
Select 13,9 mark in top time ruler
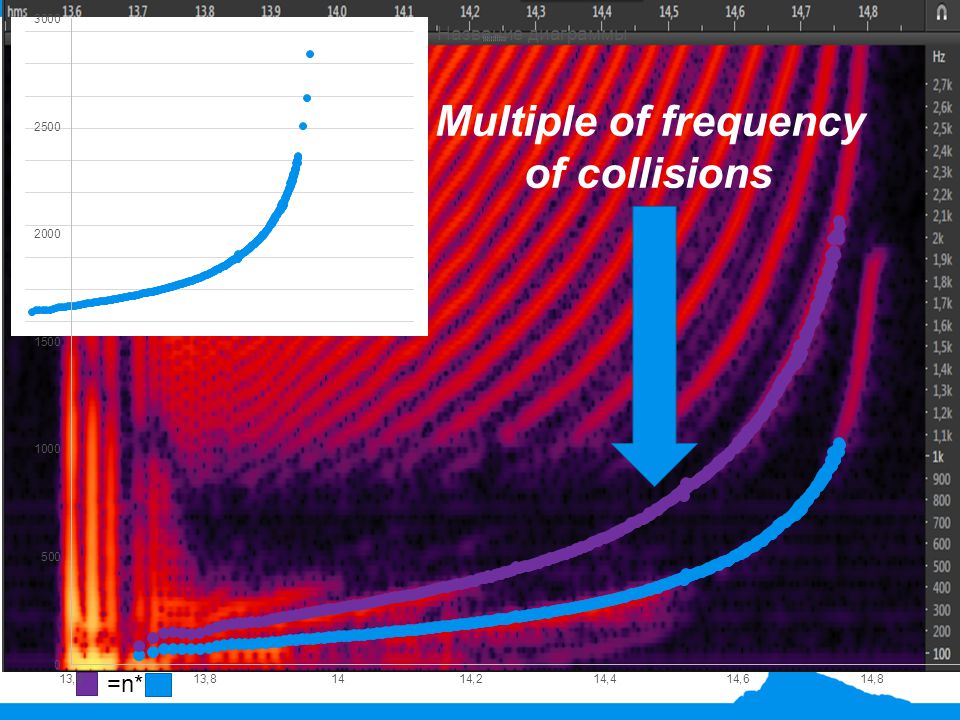pos(271,11)
